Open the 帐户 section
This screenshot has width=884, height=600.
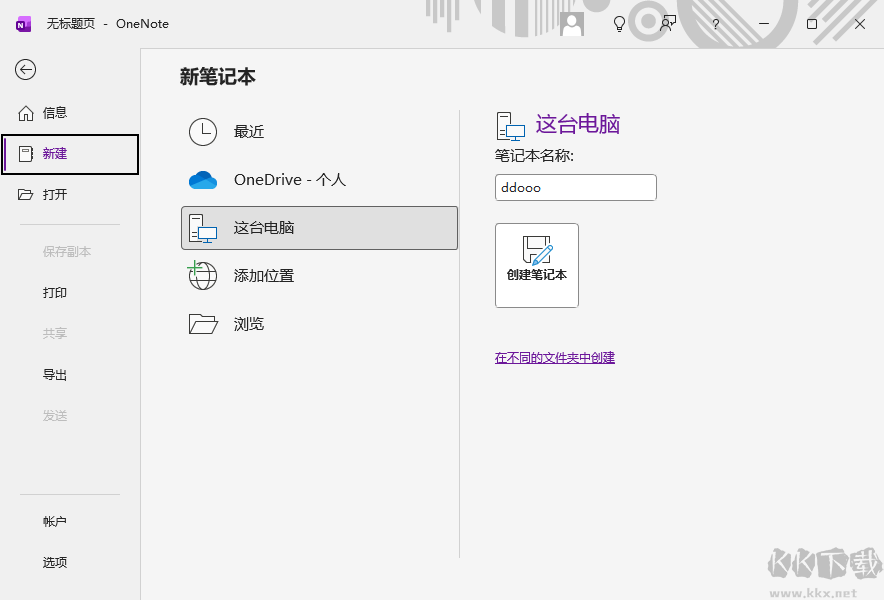[x=55, y=521]
